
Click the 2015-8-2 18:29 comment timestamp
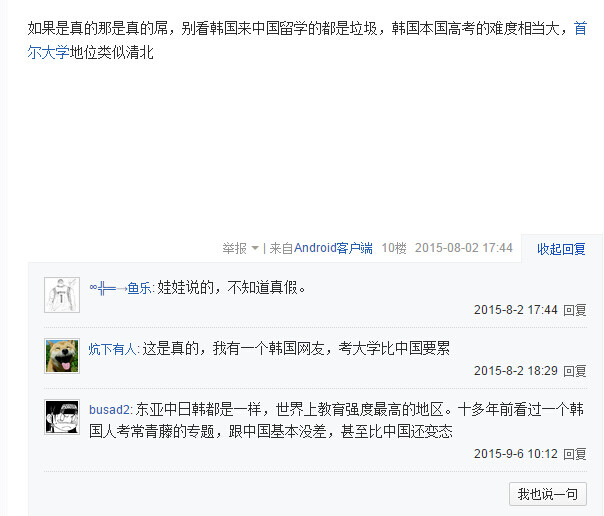516,371
